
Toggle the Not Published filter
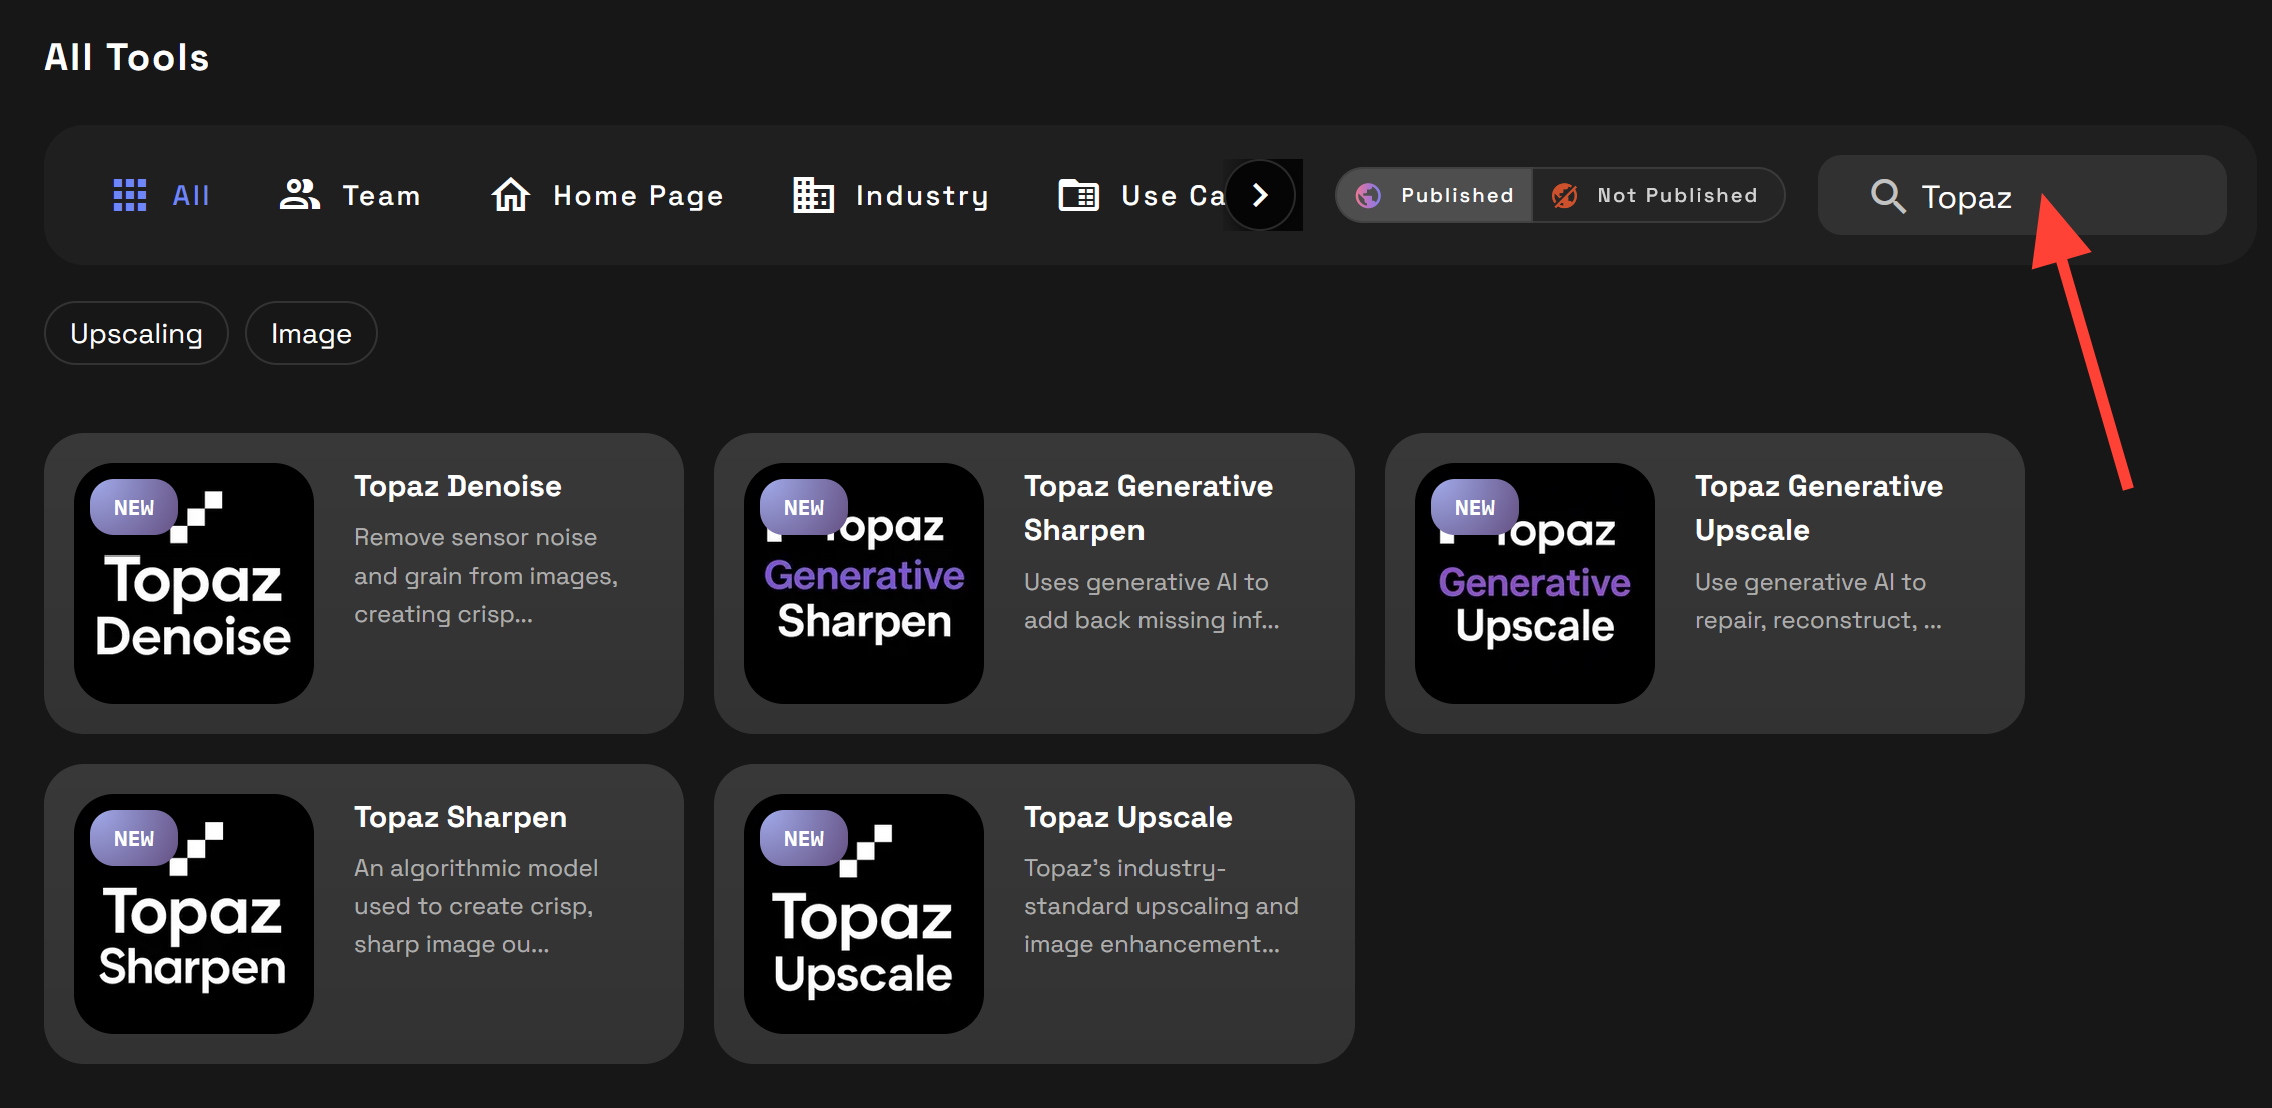[x=1658, y=195]
